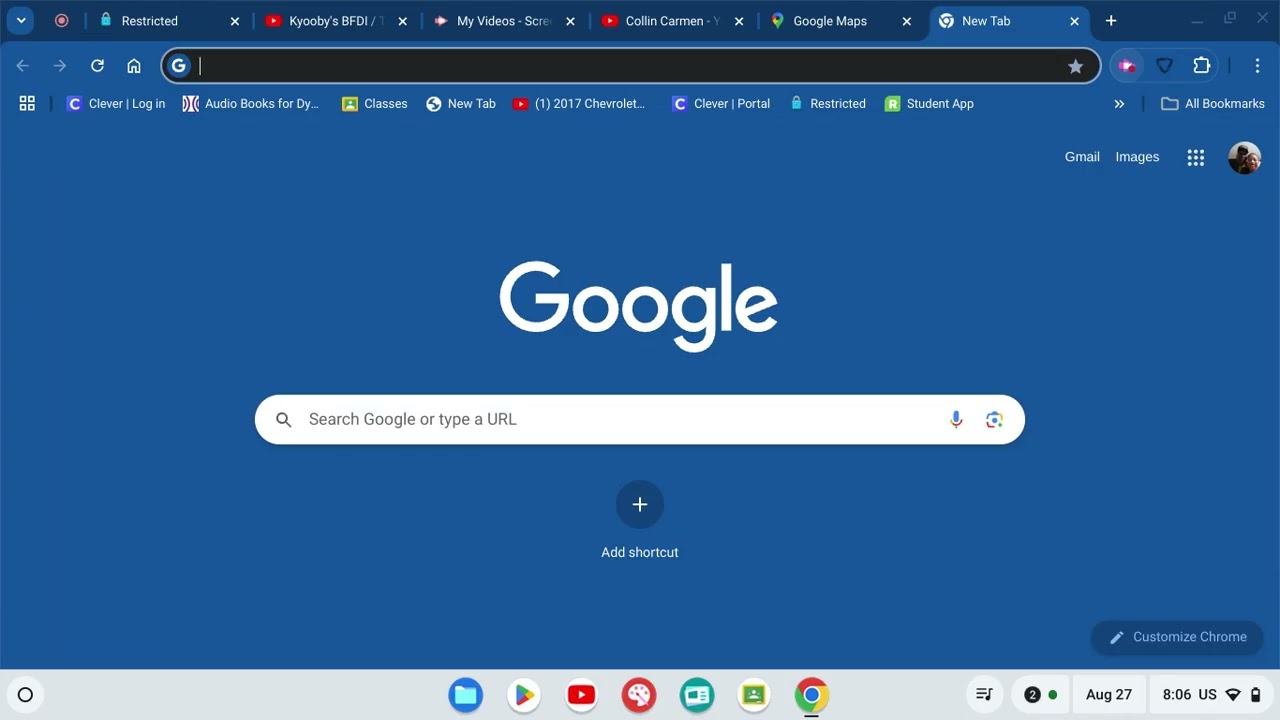
Task: Close Kyooby's BFDI tab
Action: pyautogui.click(x=403, y=21)
